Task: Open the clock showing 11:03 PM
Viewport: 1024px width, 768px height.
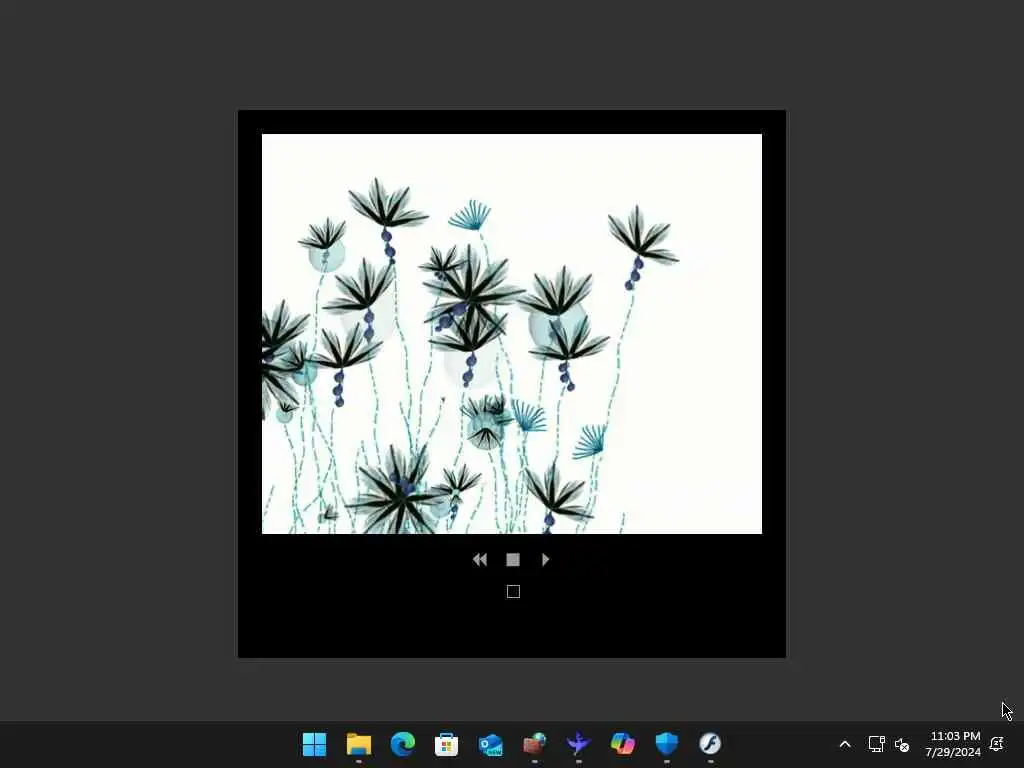Action: pyautogui.click(x=953, y=744)
